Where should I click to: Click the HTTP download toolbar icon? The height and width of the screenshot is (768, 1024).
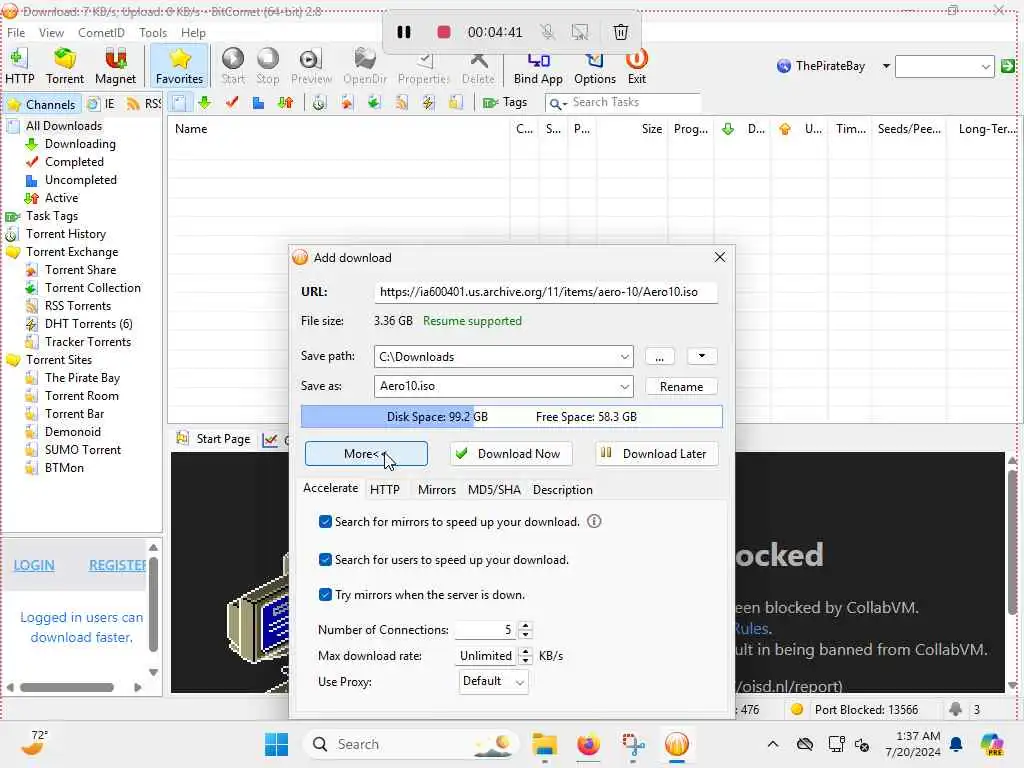20,66
